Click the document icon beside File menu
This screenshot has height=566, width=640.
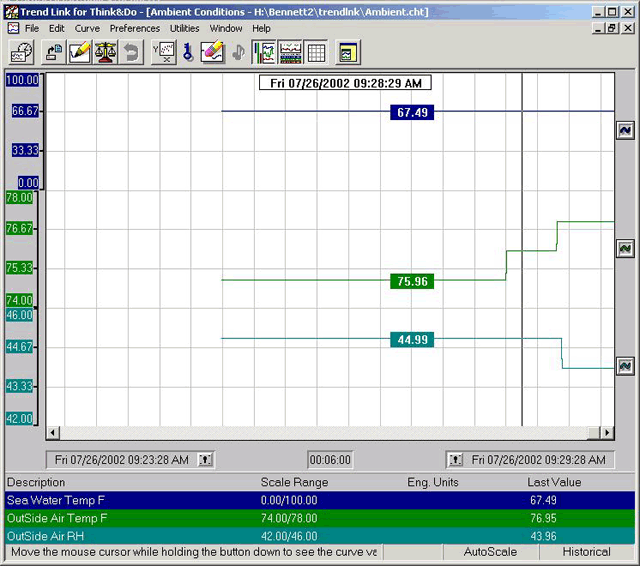click(13, 28)
